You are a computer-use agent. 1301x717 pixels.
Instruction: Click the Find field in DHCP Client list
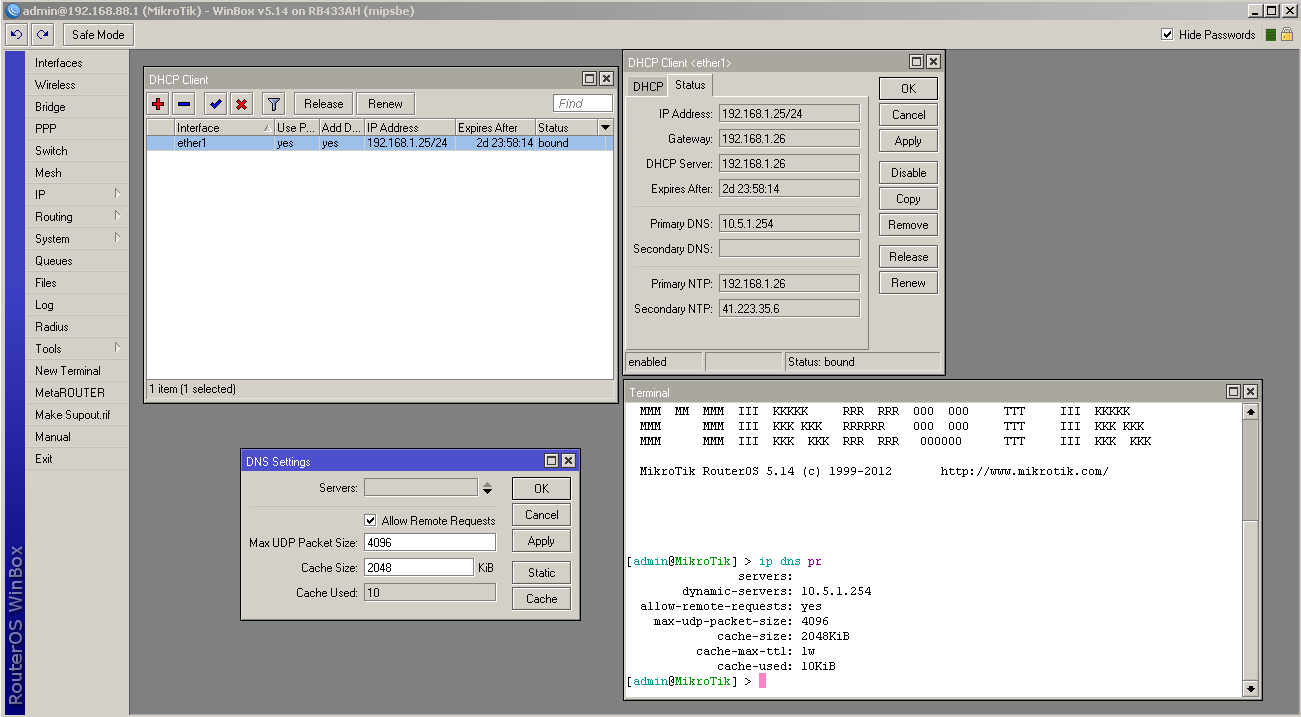[583, 104]
